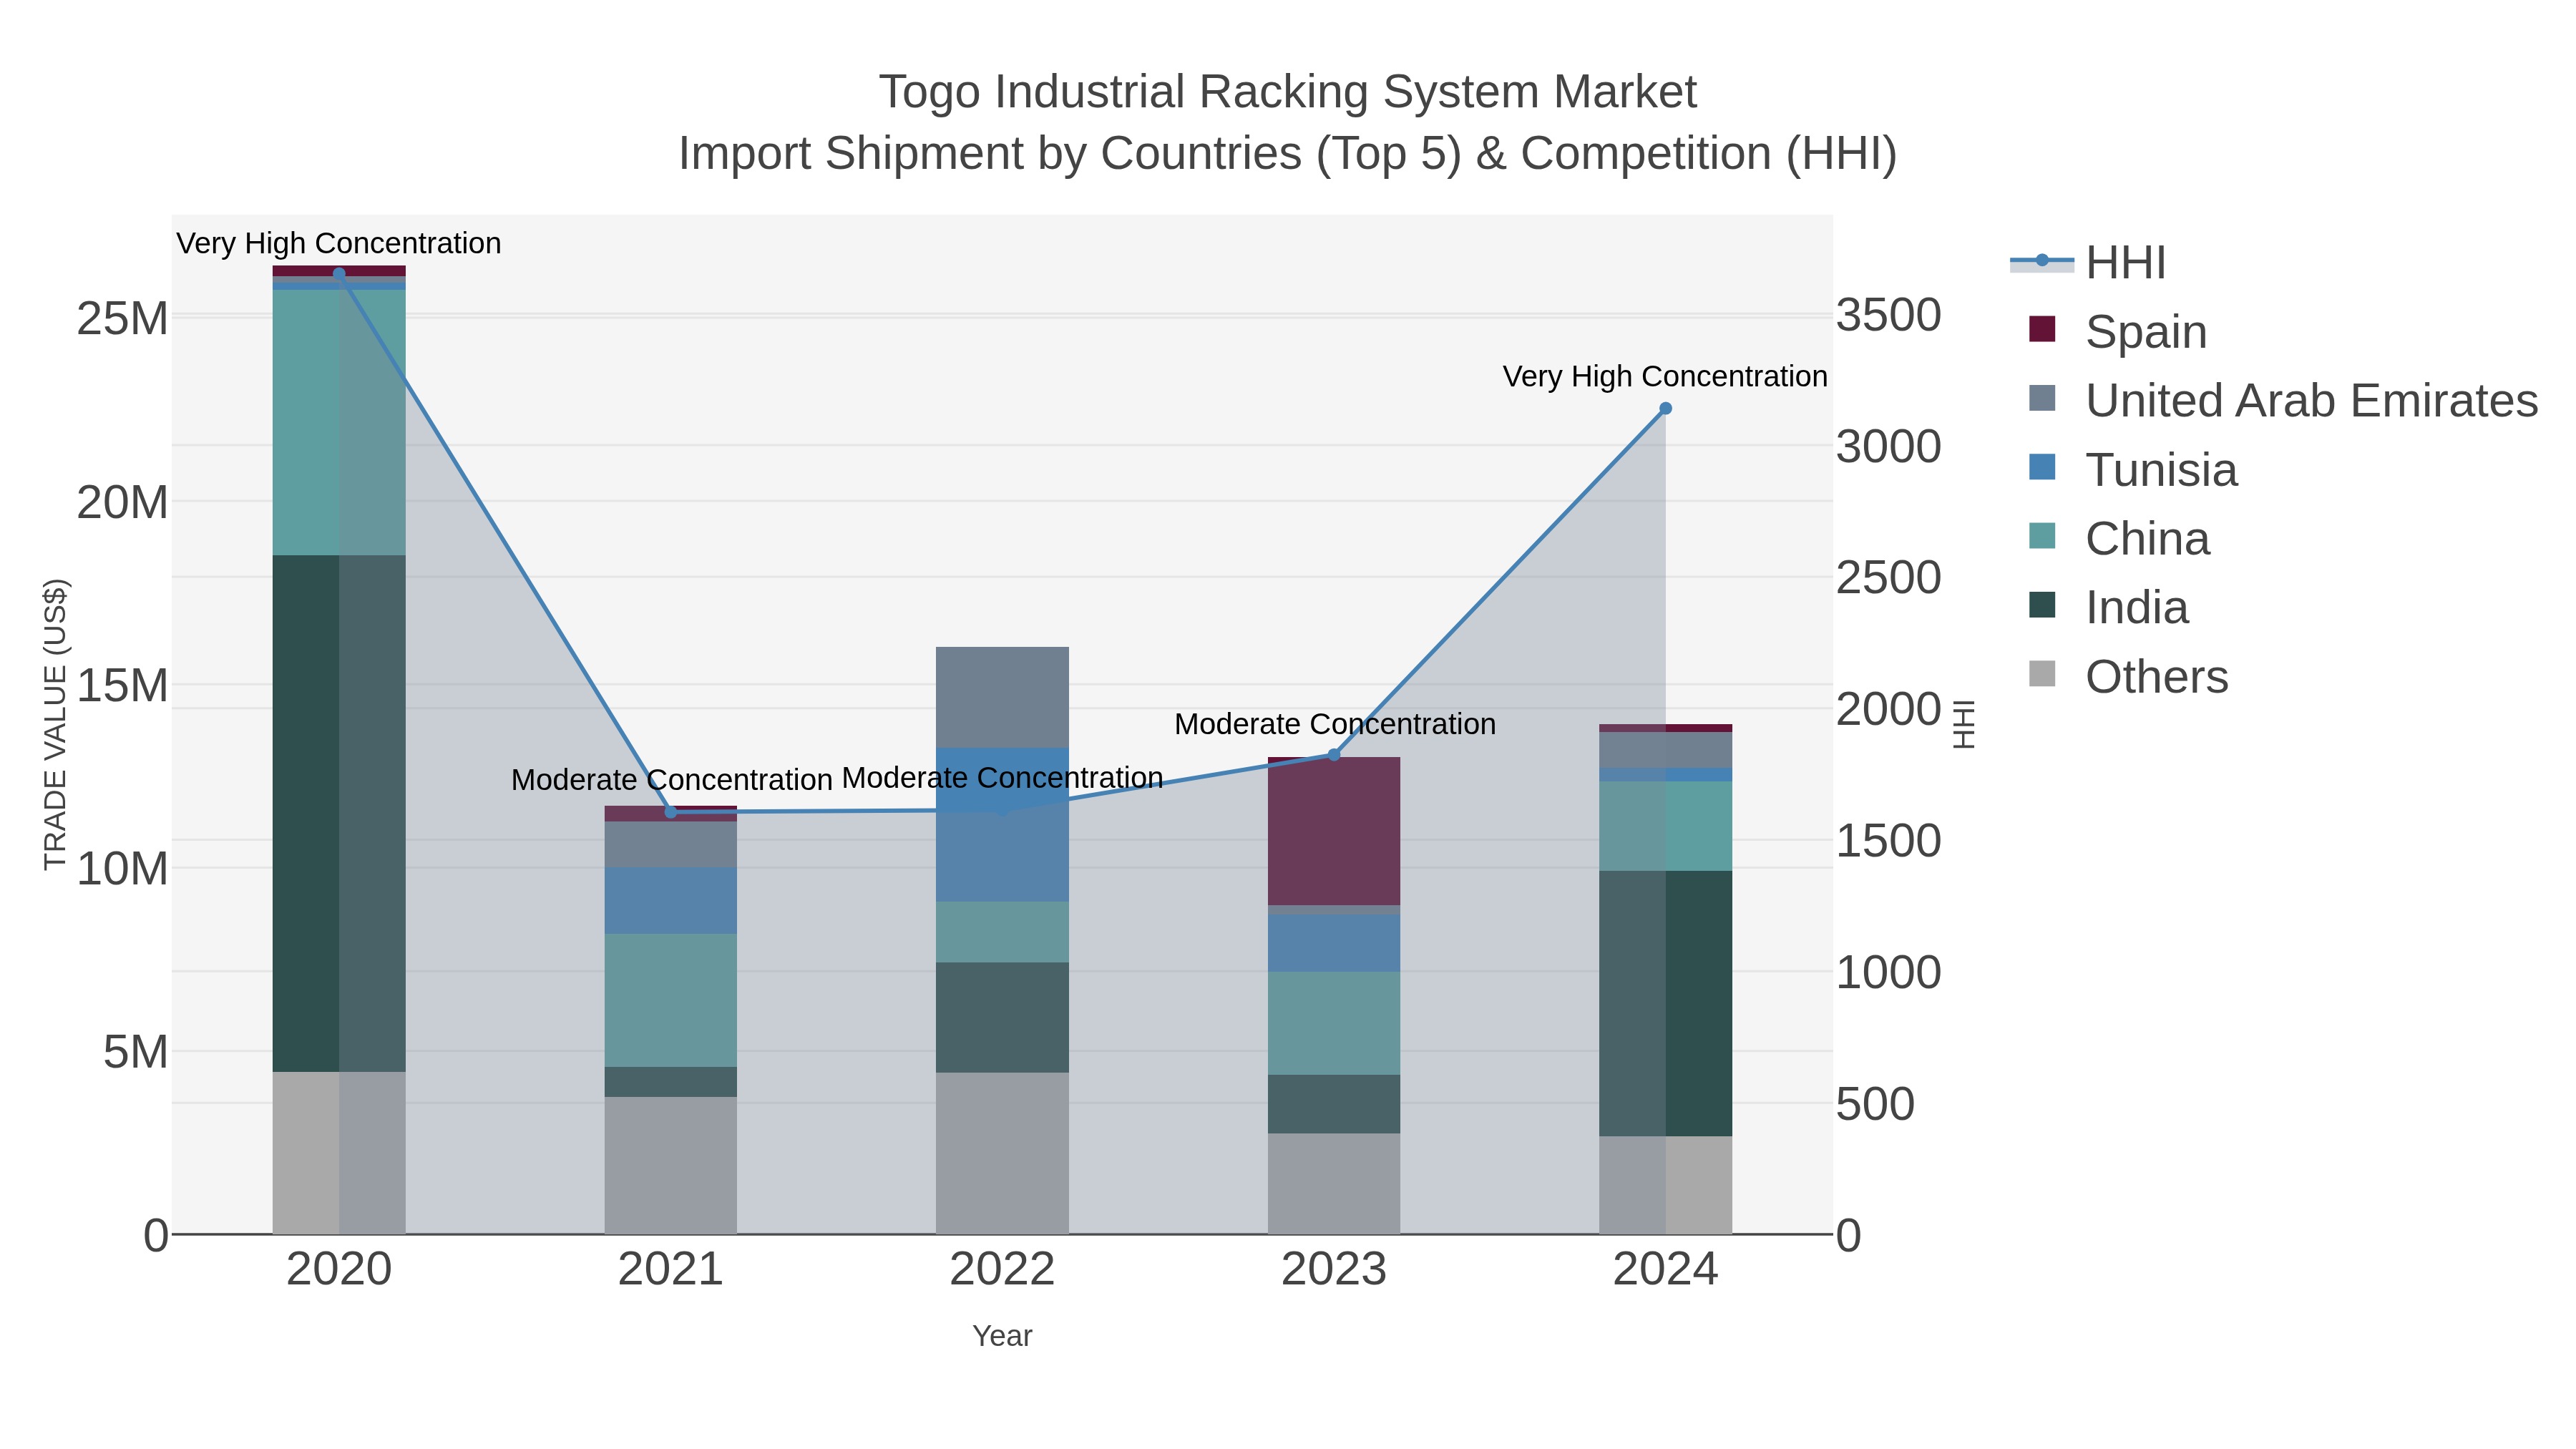The height and width of the screenshot is (1449, 2576).
Task: Click the India segment of 2023 bar
Action: coord(1334,1104)
